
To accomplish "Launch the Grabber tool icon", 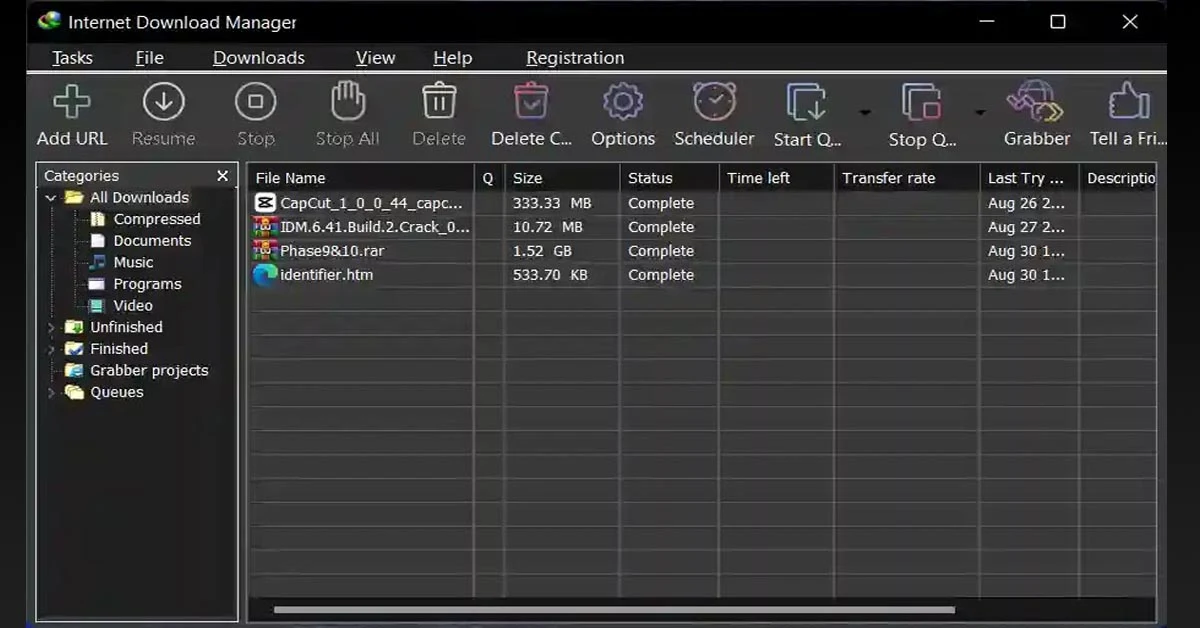I will click(x=1036, y=102).
